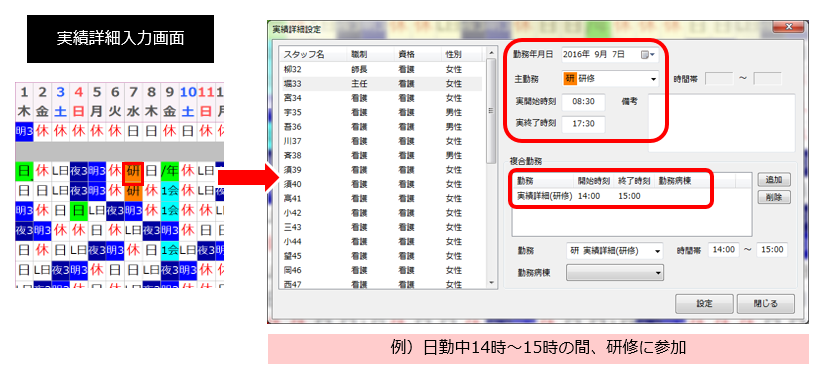This screenshot has height=385, width=827.
Task: Expand the empty 勤務病棟 dropdown
Action: pyautogui.click(x=614, y=273)
